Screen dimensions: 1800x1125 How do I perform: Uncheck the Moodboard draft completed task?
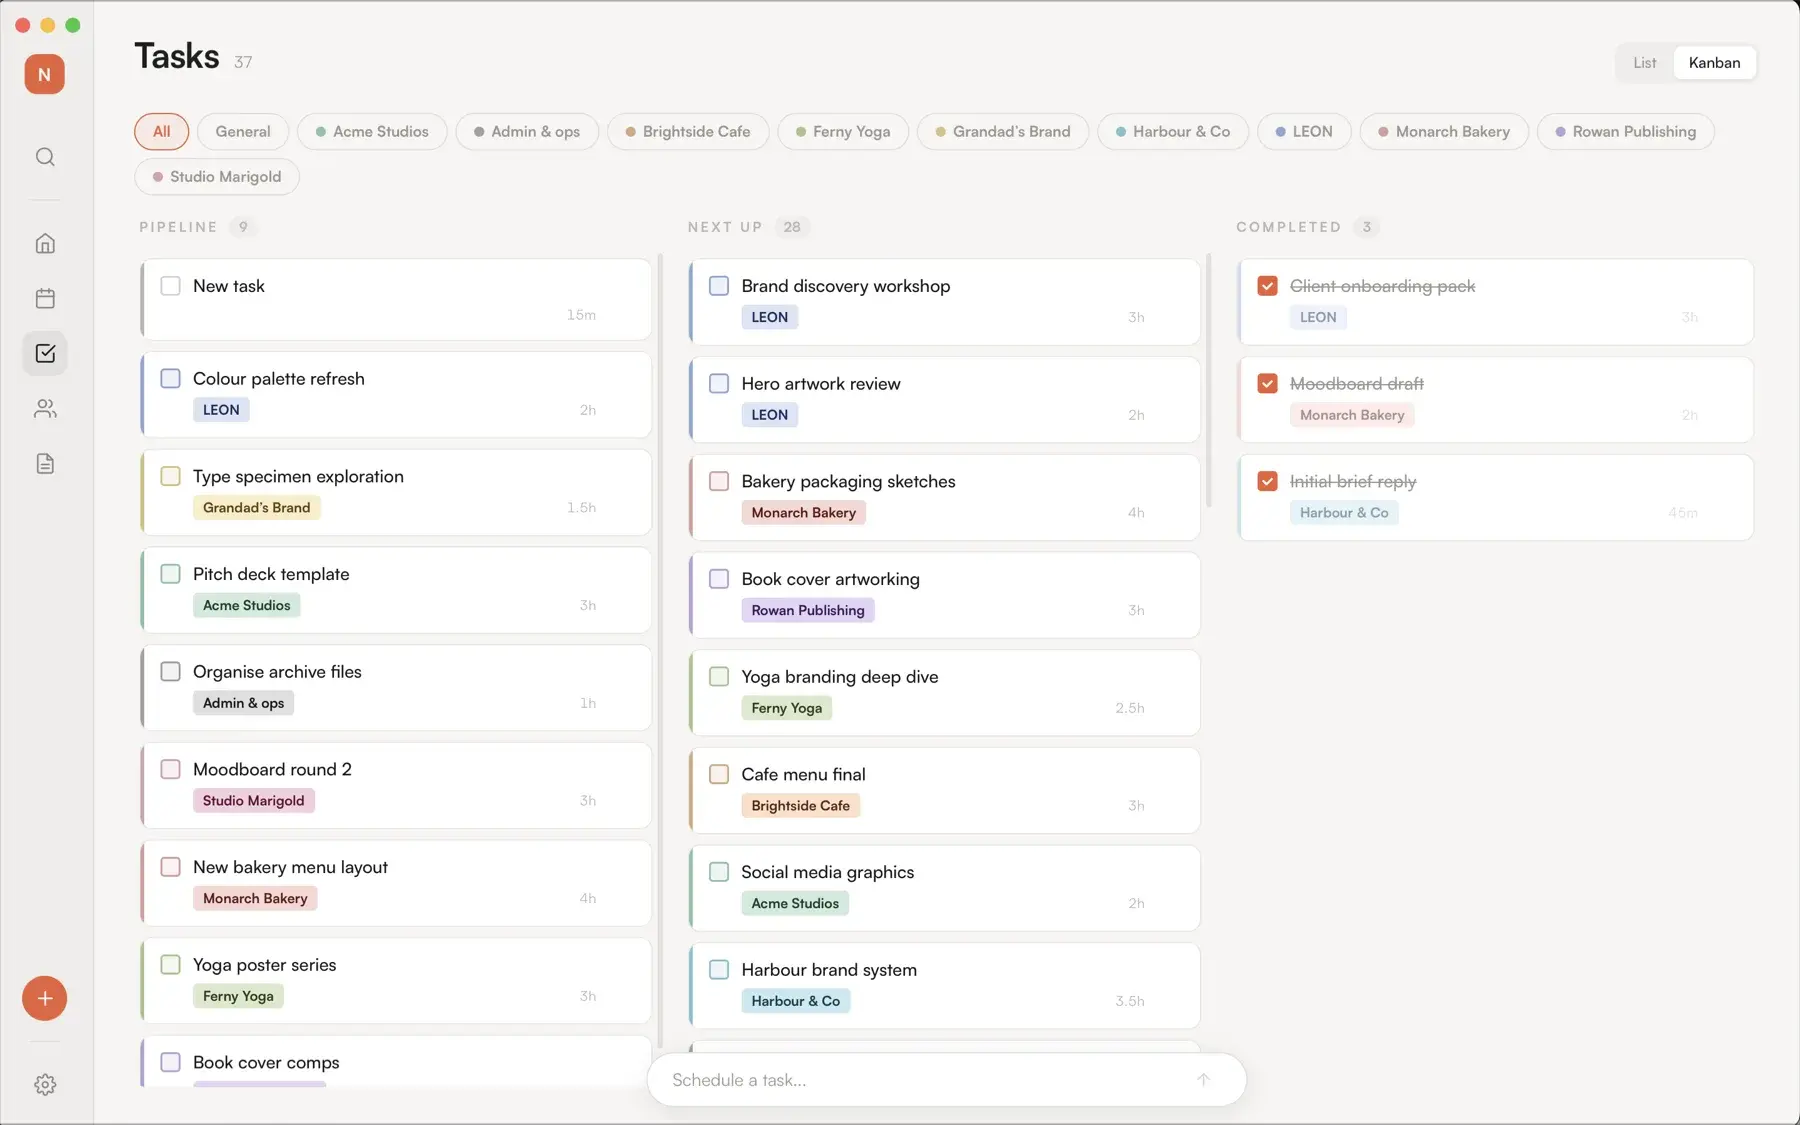tap(1267, 383)
